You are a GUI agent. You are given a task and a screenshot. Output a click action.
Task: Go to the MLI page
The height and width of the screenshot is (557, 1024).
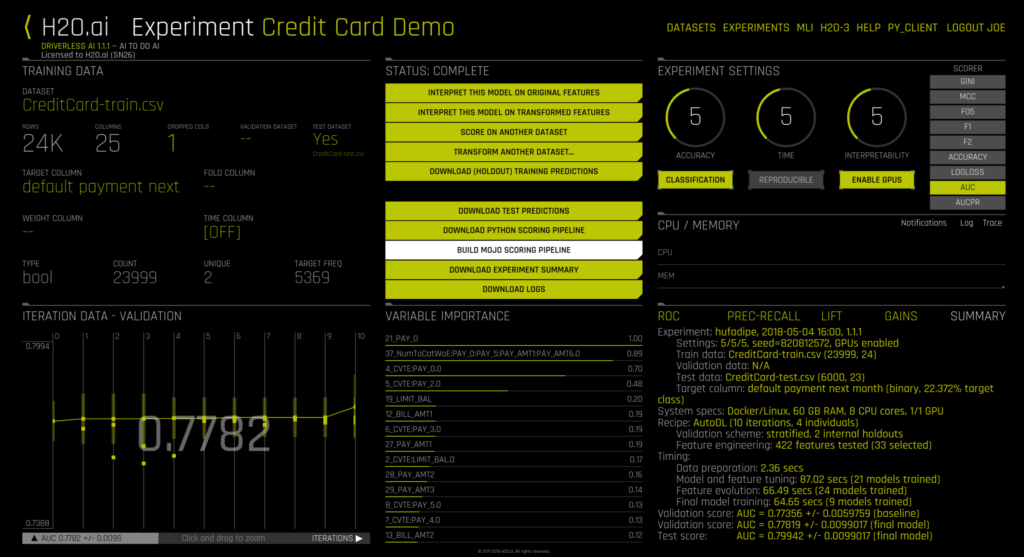point(805,28)
